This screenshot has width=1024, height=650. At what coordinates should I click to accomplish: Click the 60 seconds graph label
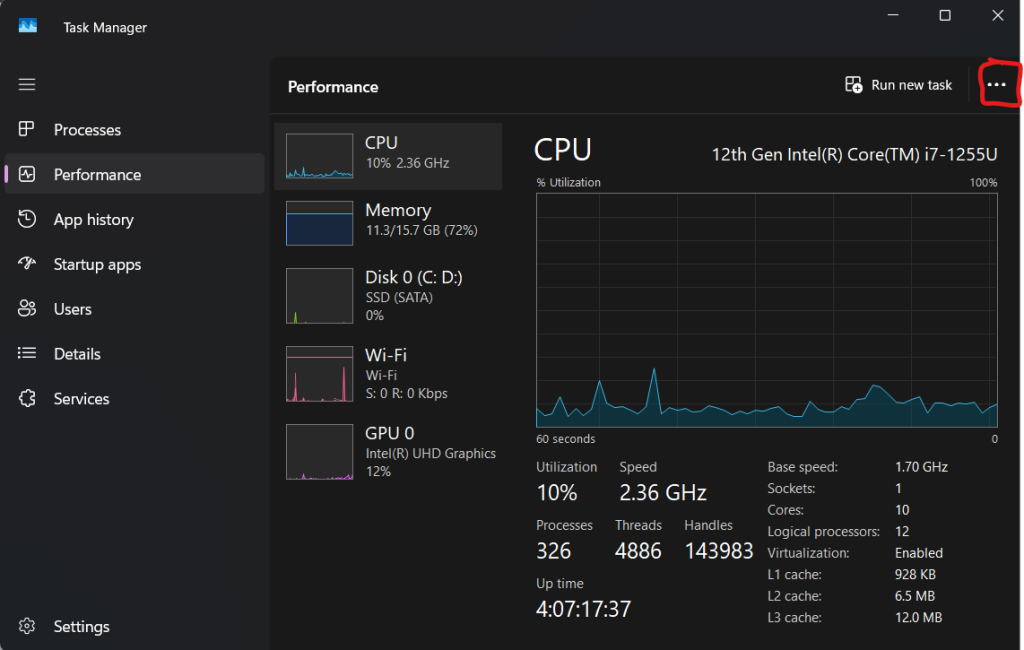pyautogui.click(x=566, y=439)
